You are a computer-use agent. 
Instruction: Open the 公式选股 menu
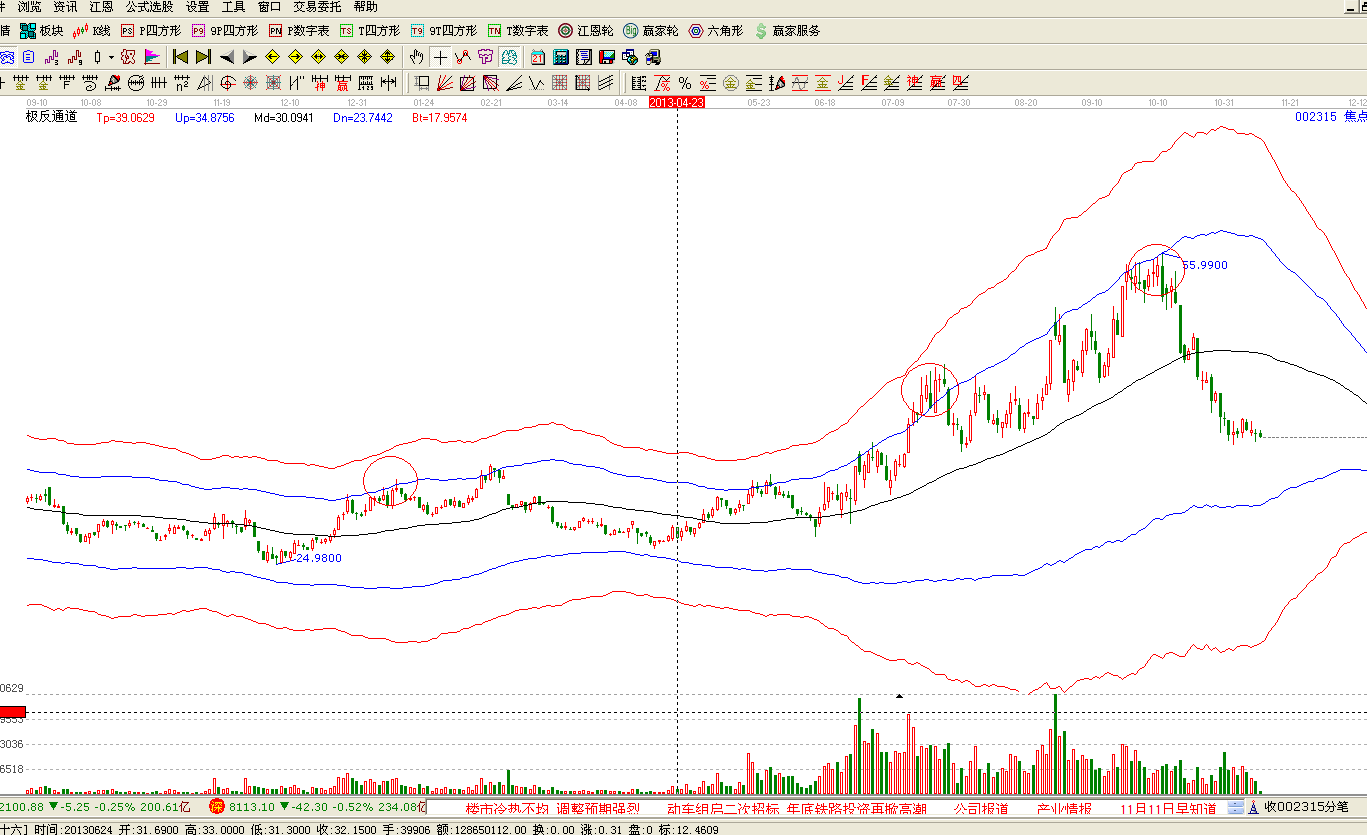click(x=148, y=7)
